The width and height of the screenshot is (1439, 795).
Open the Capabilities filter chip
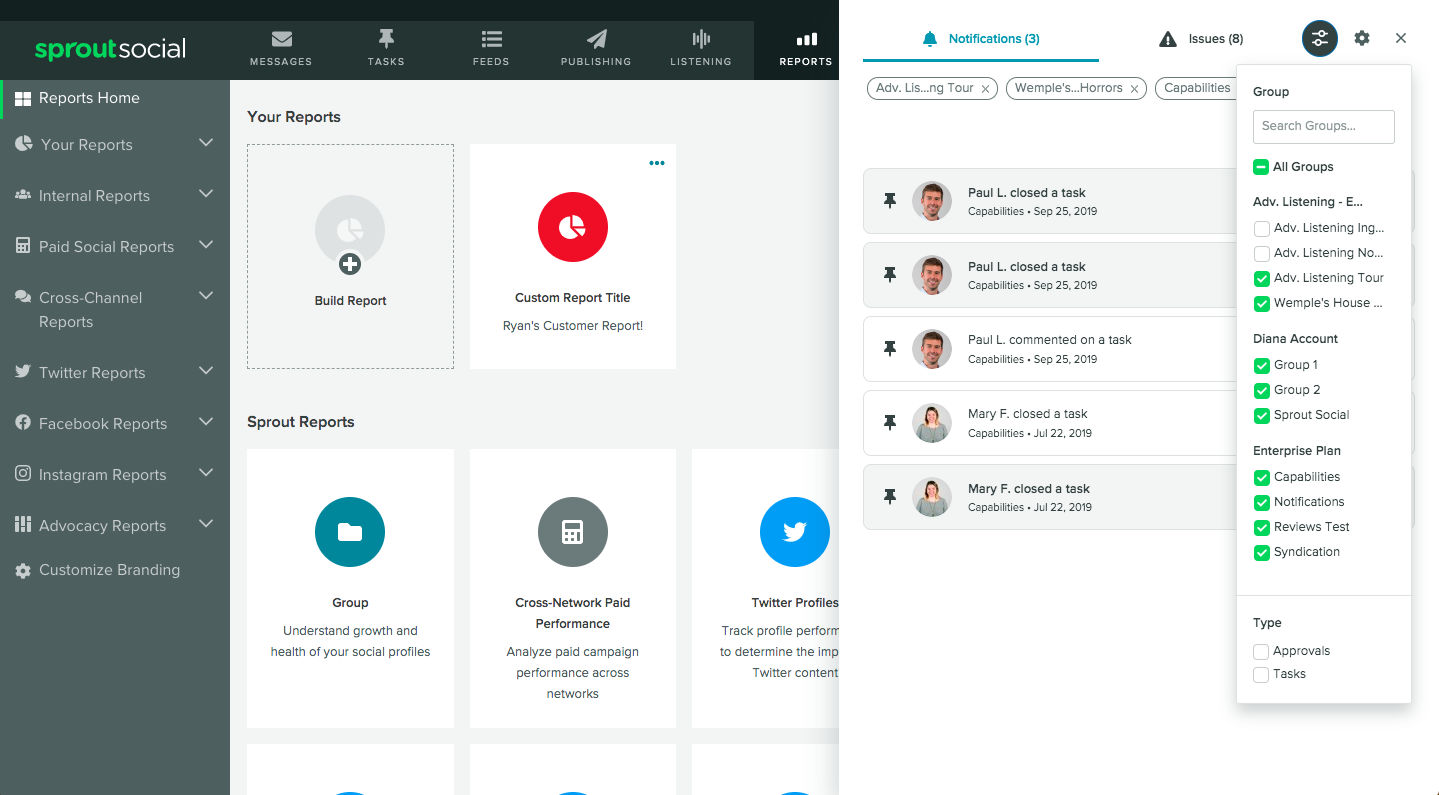coord(1197,88)
